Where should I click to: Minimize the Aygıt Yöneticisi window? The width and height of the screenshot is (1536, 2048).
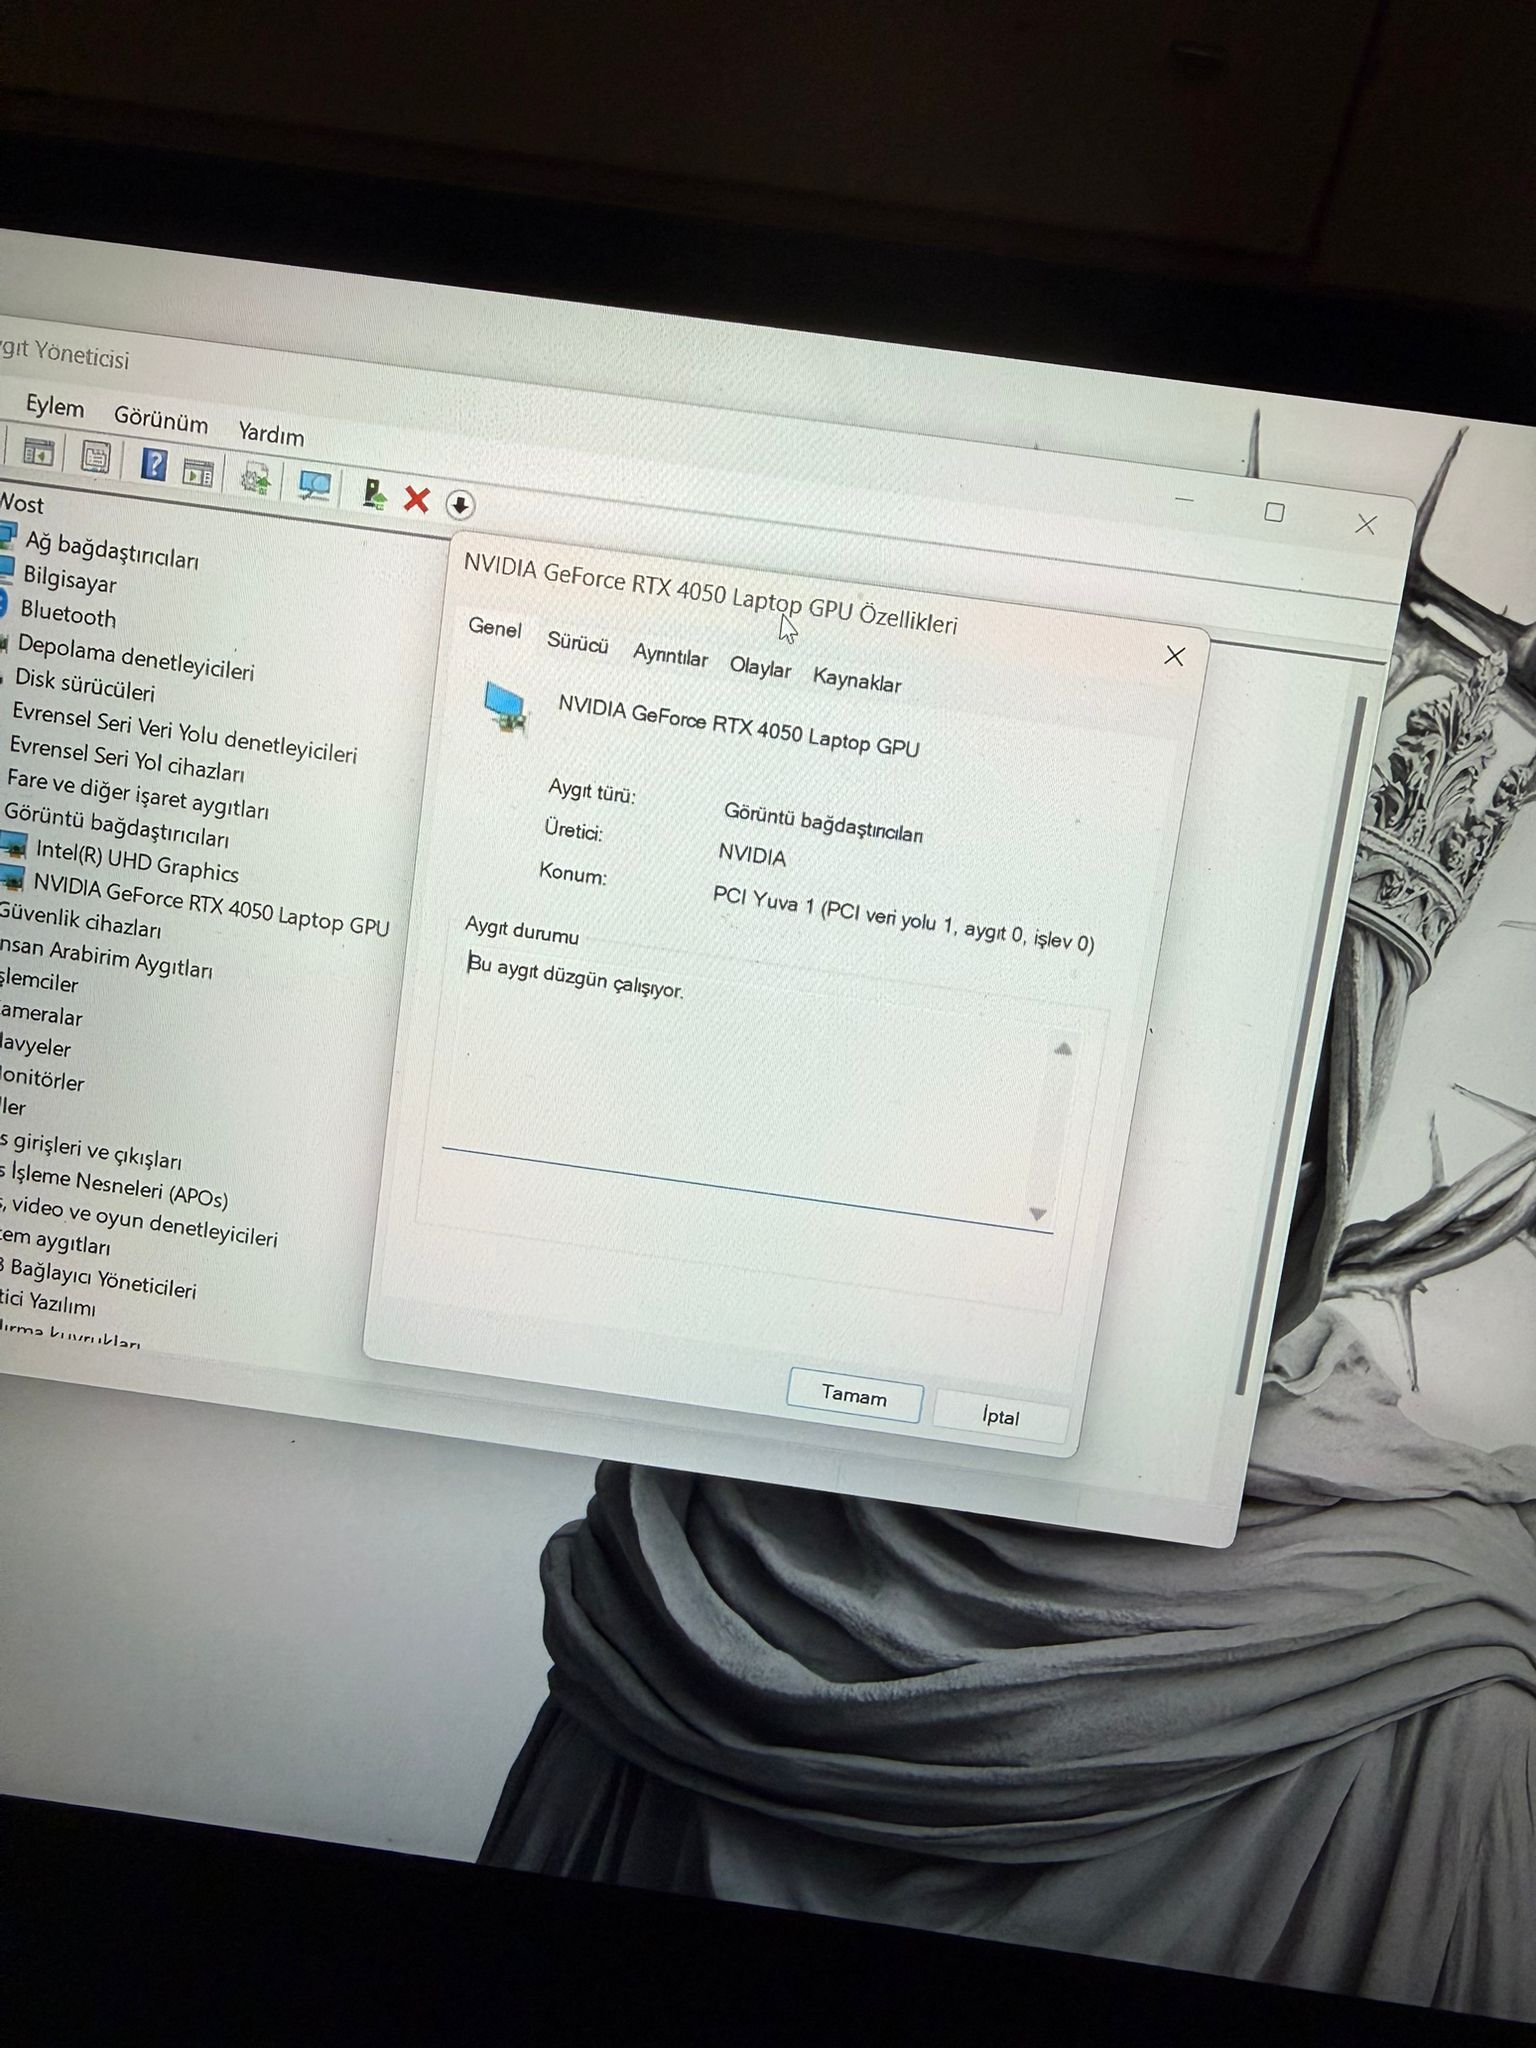pyautogui.click(x=1184, y=499)
